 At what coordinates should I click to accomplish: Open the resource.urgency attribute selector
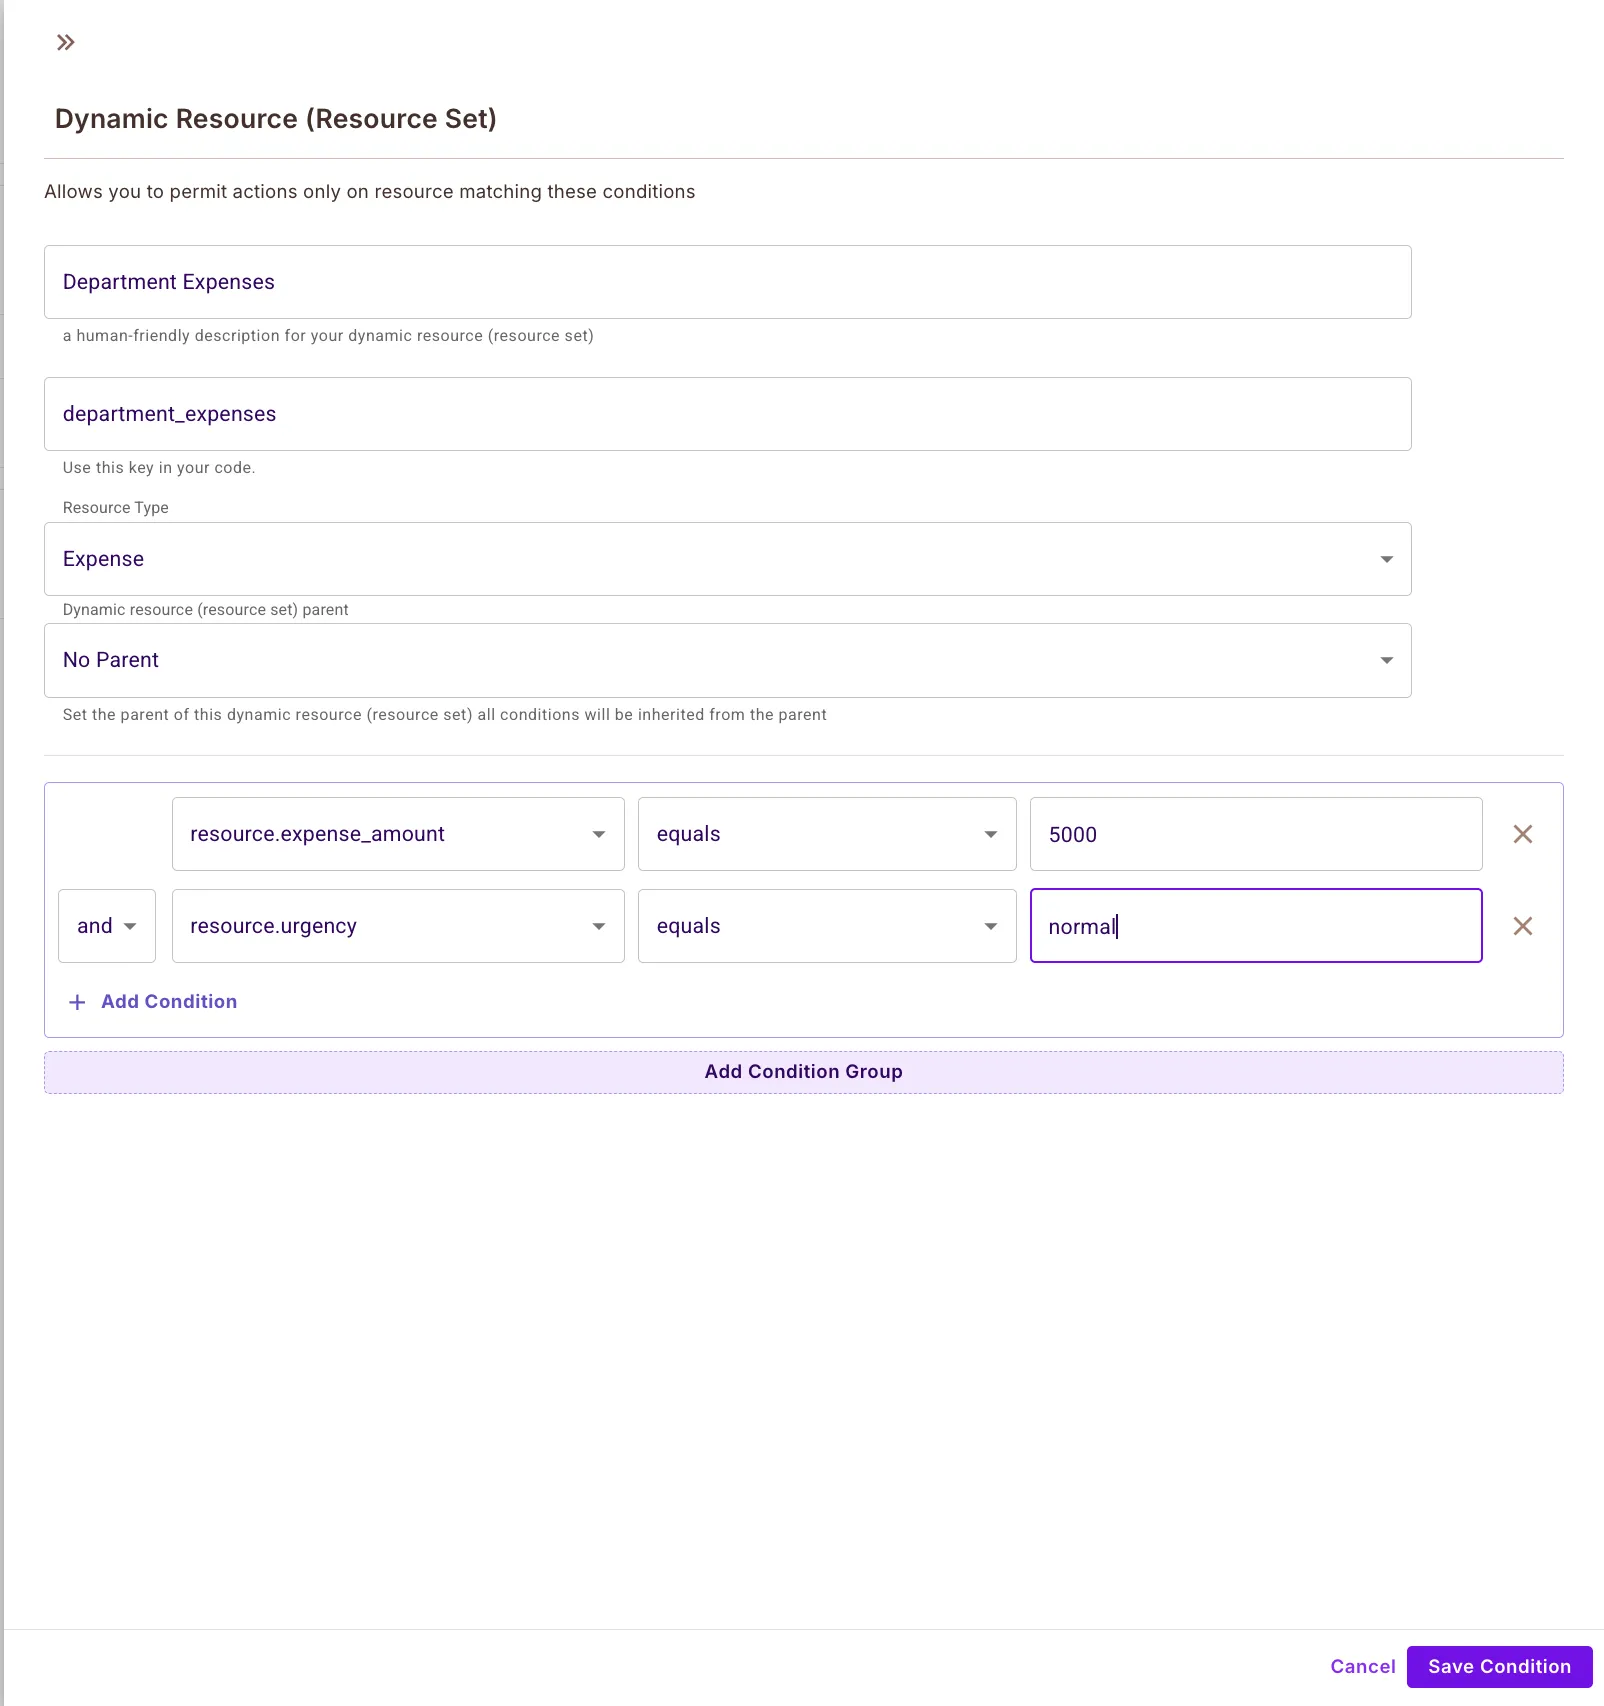(397, 926)
